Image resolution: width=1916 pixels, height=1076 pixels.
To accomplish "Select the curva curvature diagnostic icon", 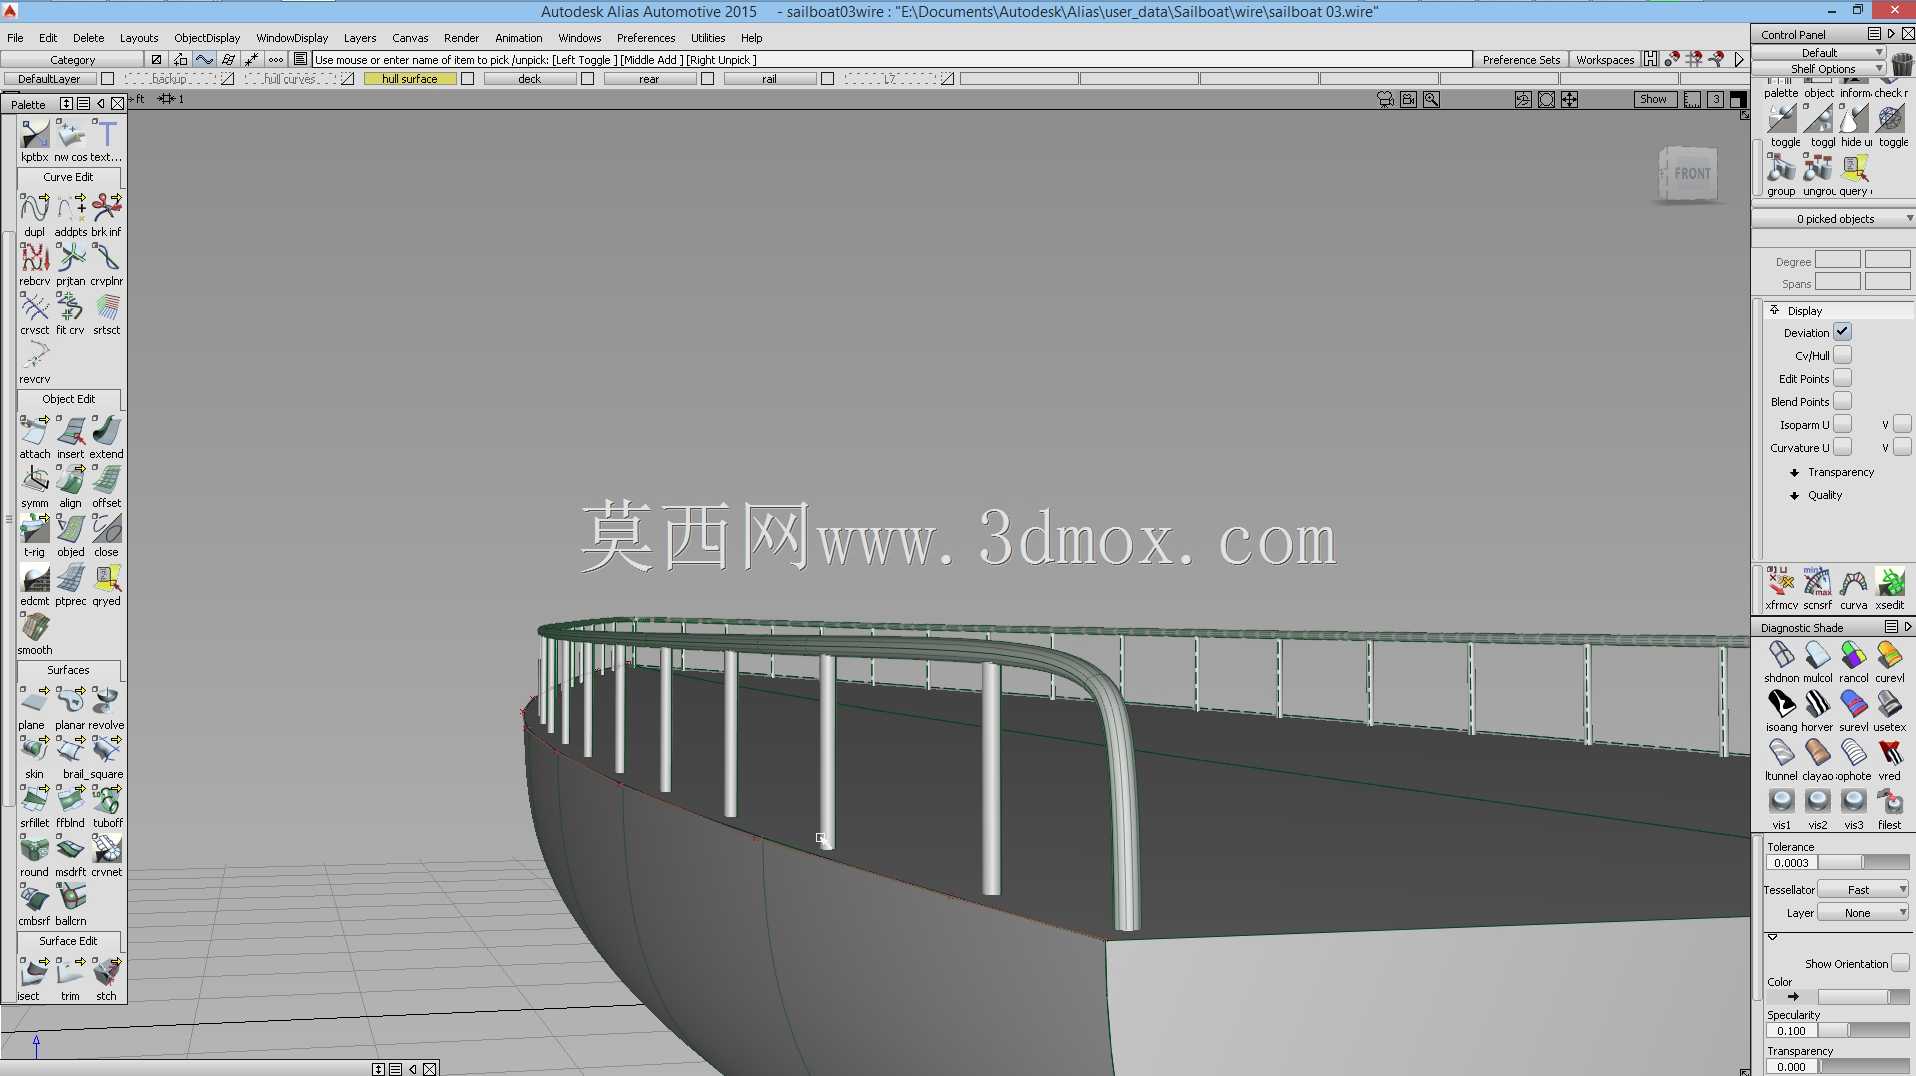I will click(1853, 582).
